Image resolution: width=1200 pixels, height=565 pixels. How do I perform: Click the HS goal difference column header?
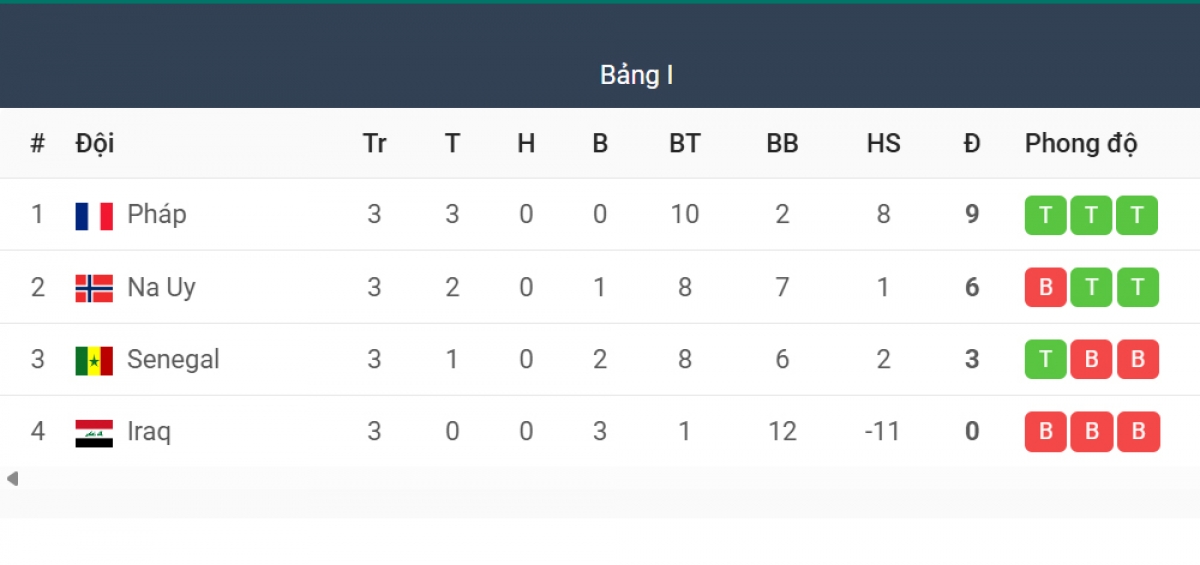[883, 143]
